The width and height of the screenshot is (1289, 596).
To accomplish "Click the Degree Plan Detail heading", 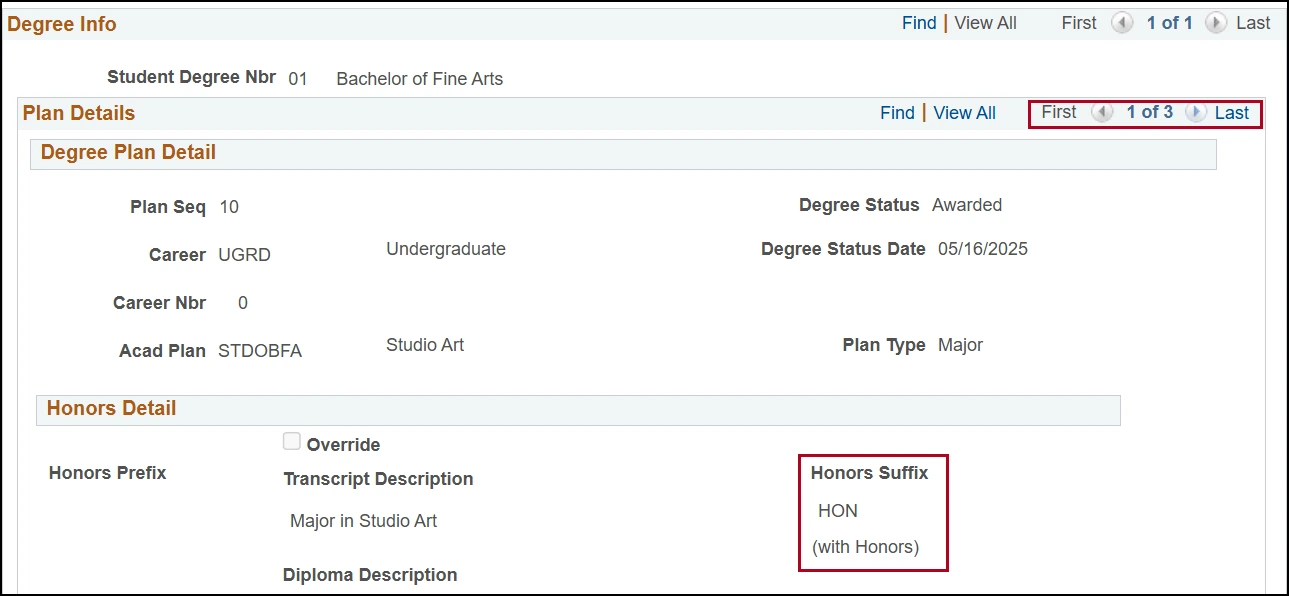I will click(128, 153).
